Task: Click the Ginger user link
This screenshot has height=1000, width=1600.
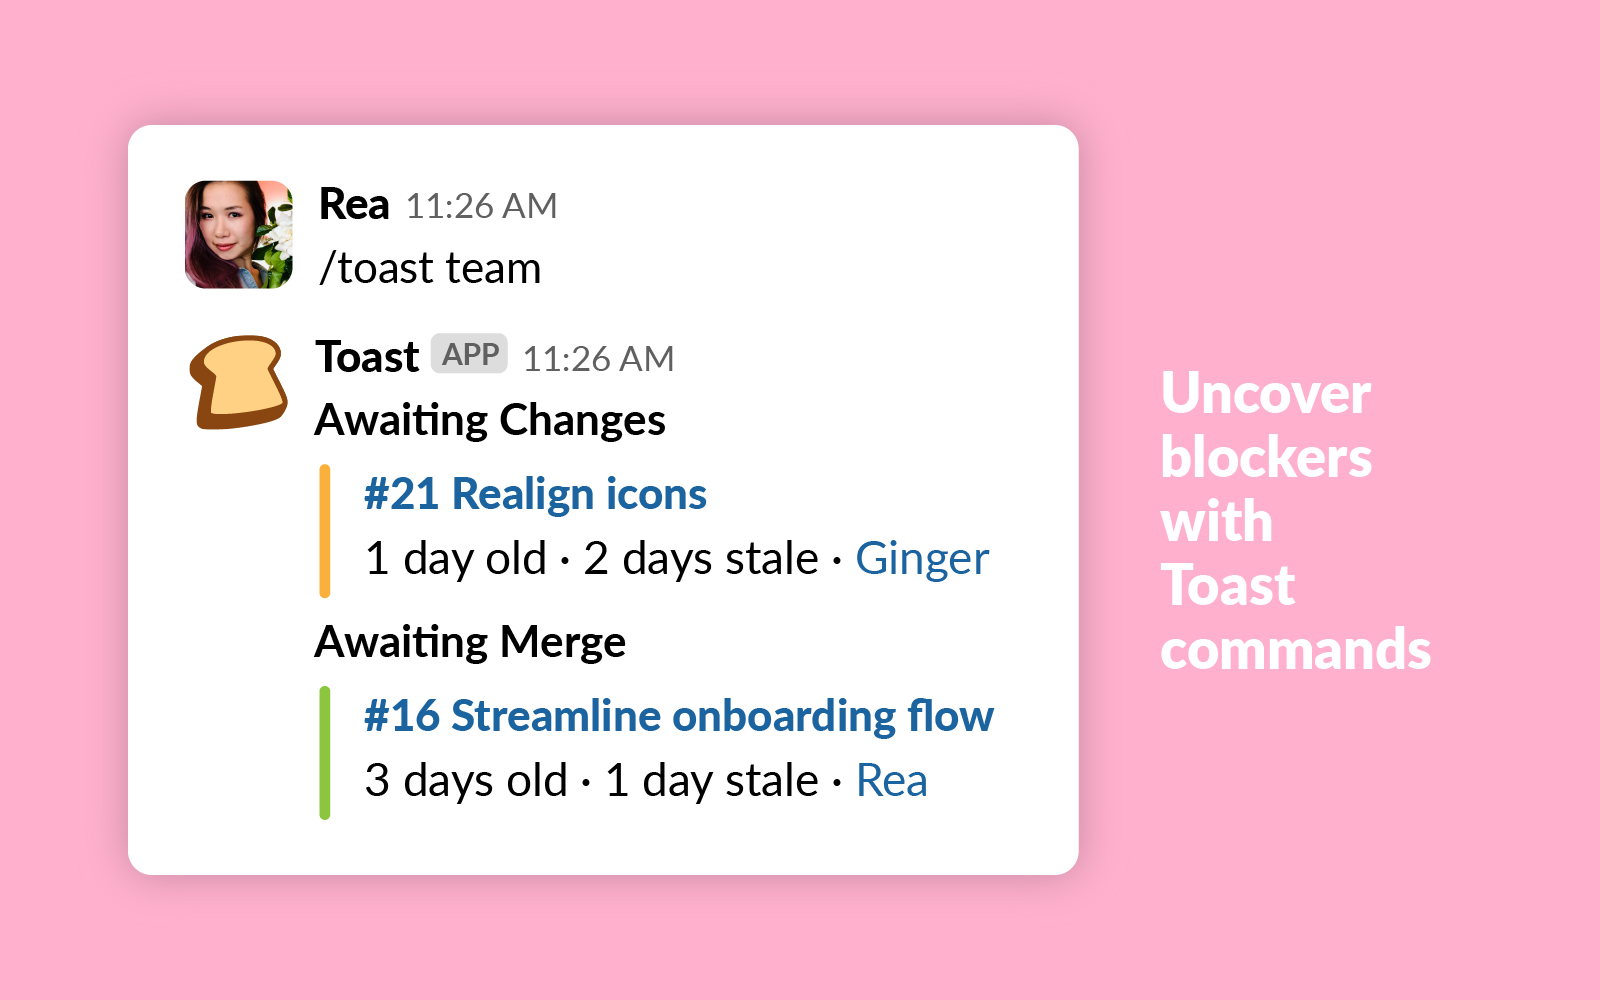Action: [922, 558]
